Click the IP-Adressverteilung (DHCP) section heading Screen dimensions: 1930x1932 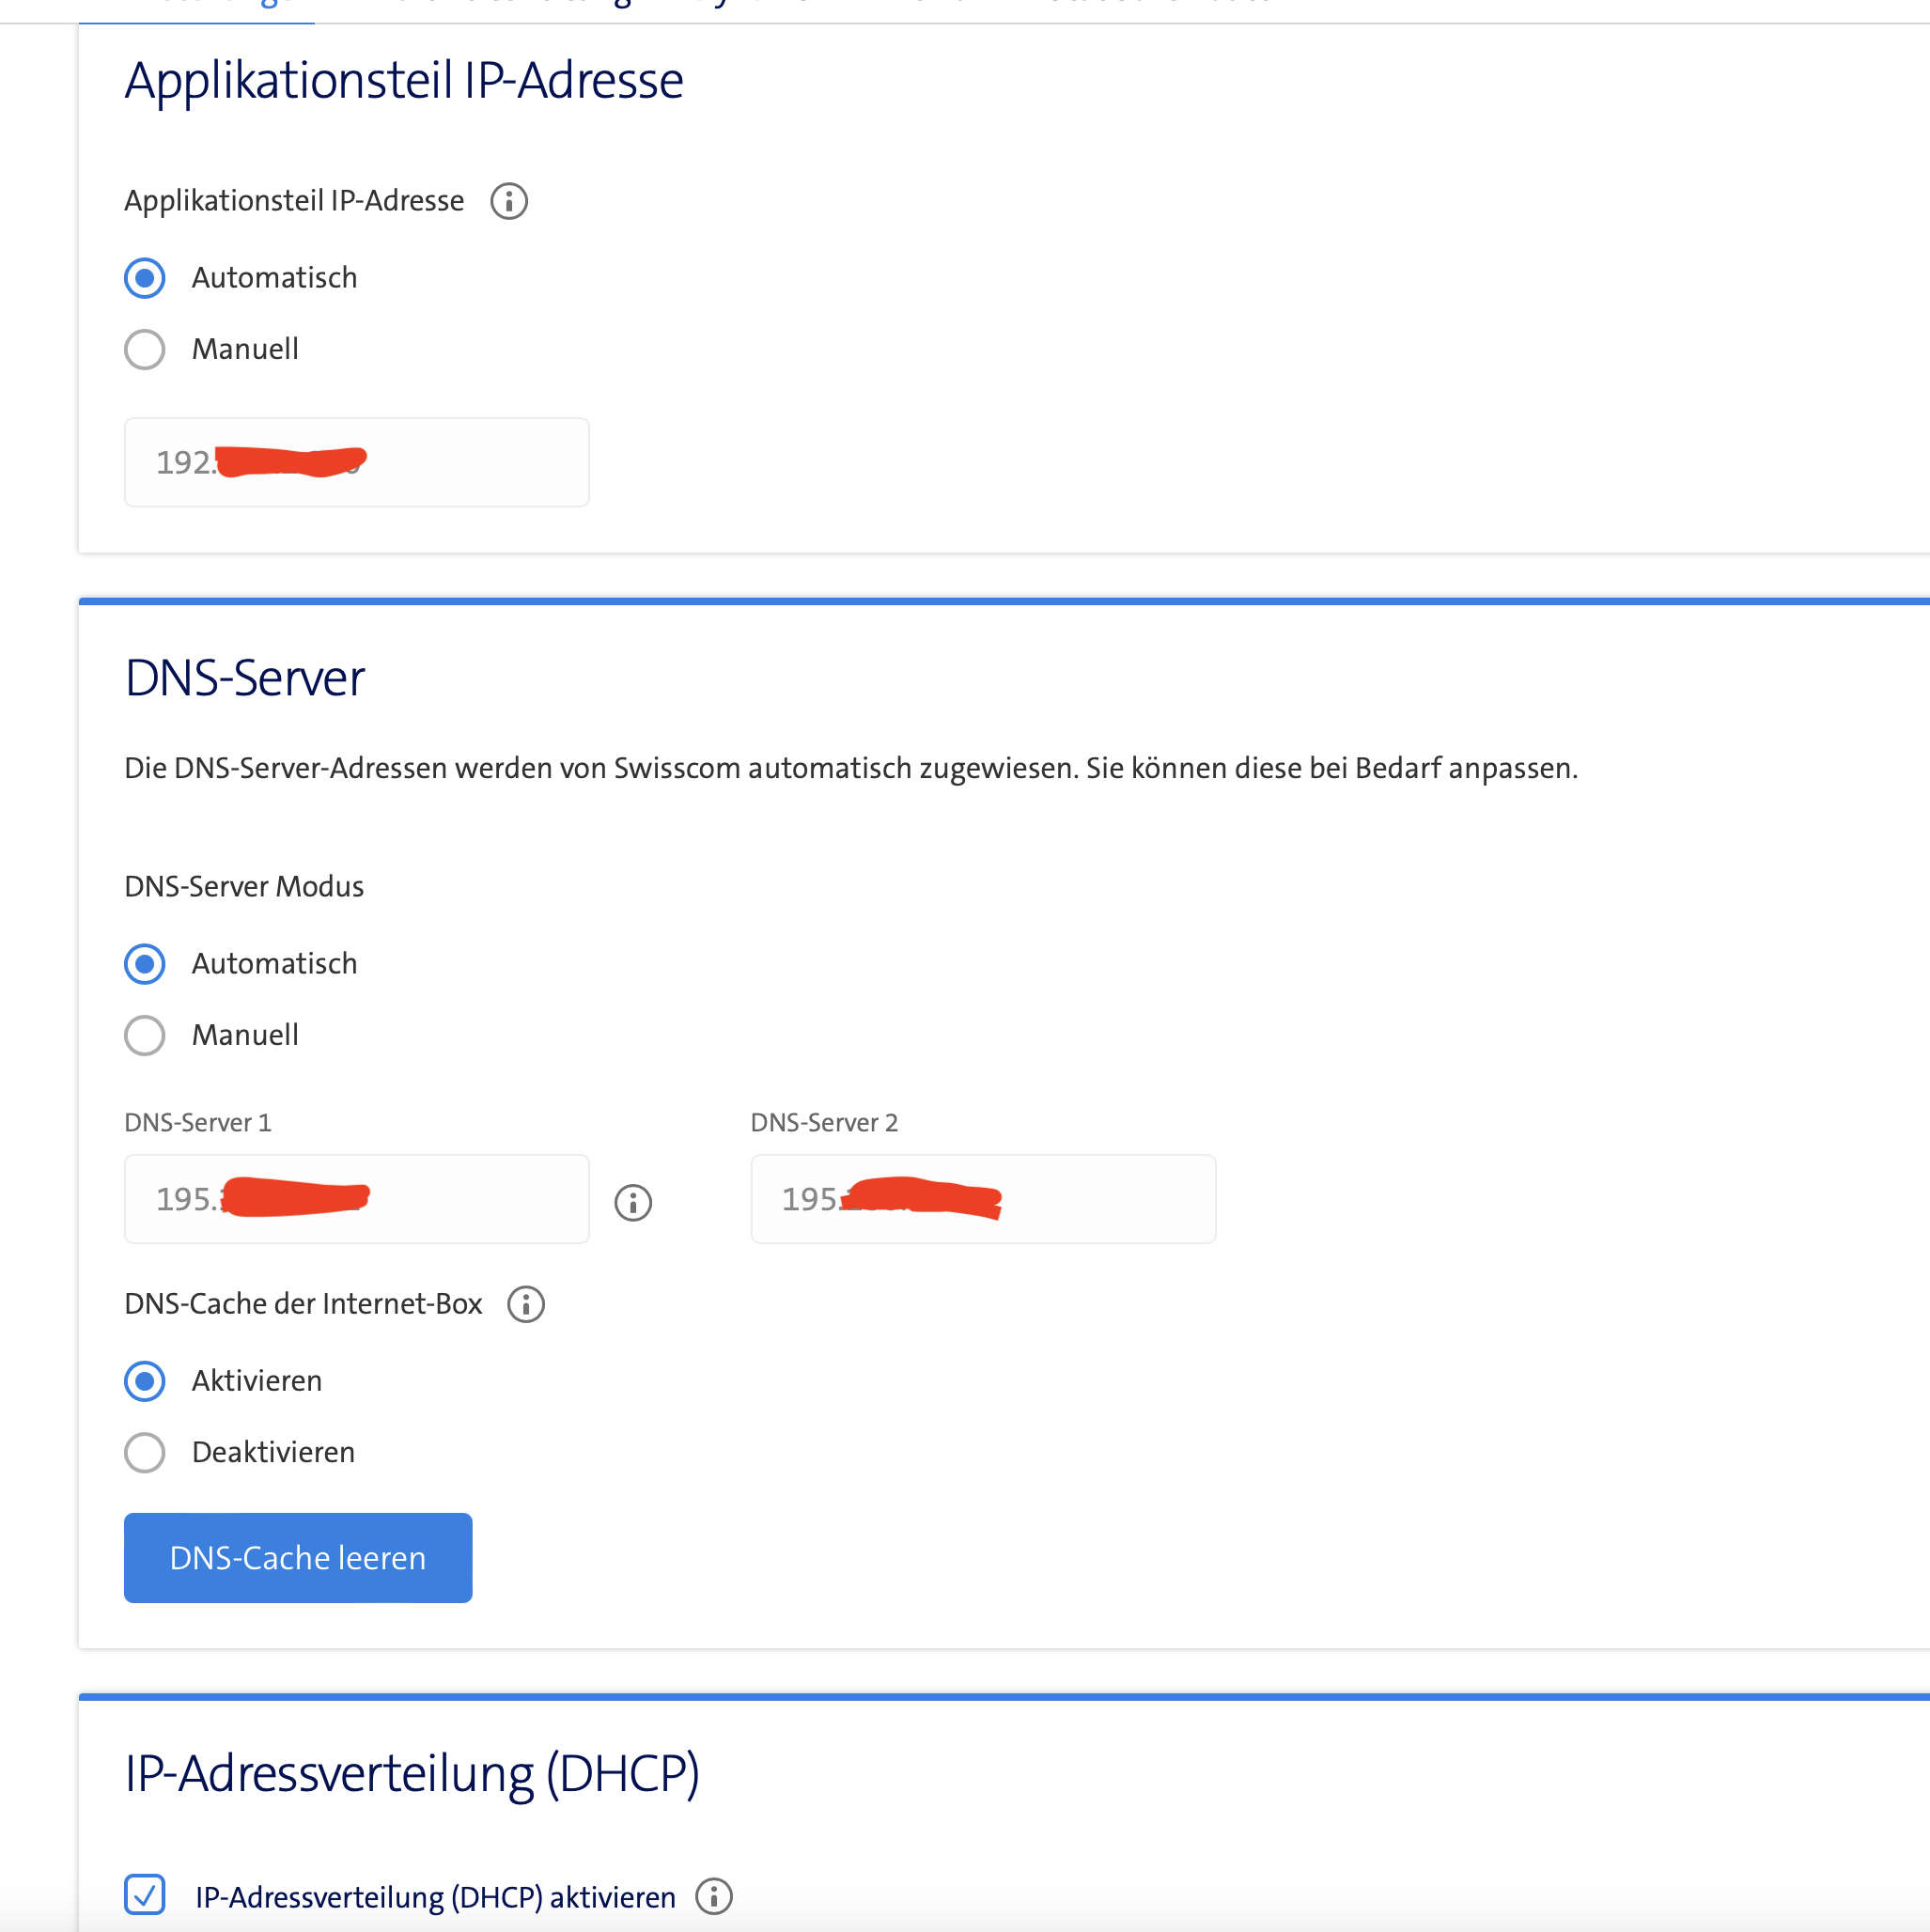(412, 1774)
